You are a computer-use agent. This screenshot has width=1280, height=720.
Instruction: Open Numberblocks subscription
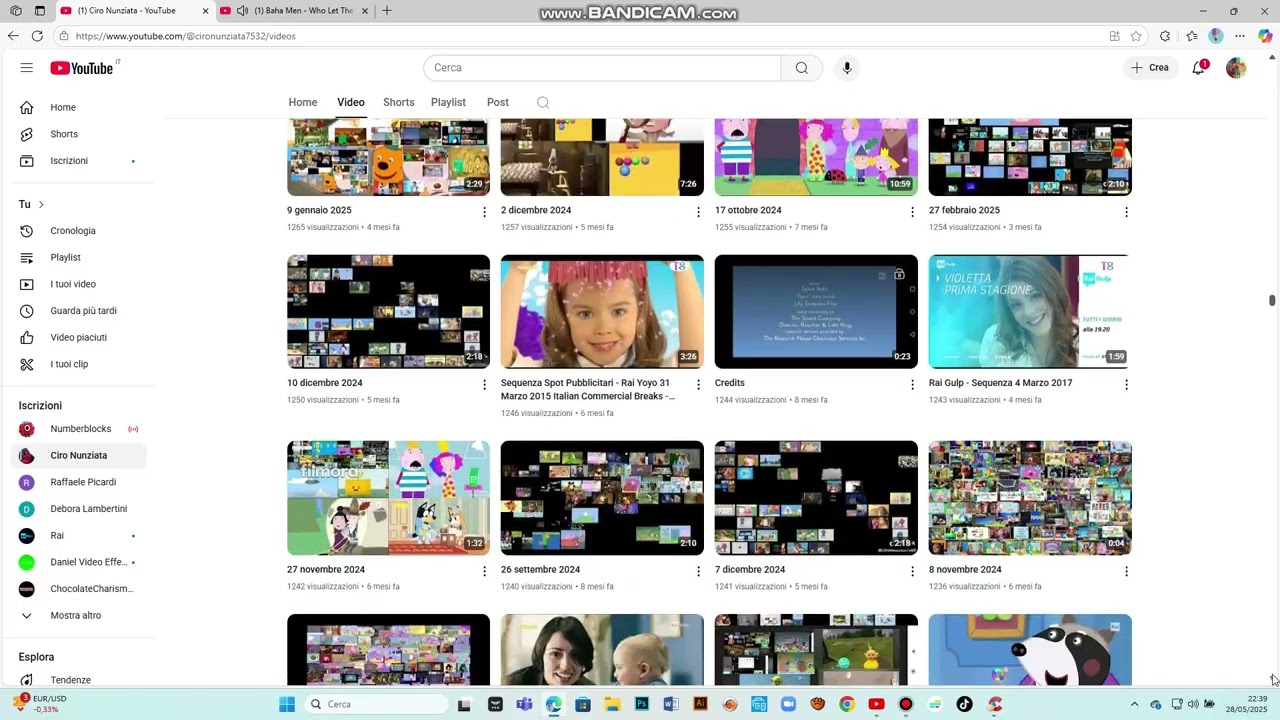(x=78, y=429)
